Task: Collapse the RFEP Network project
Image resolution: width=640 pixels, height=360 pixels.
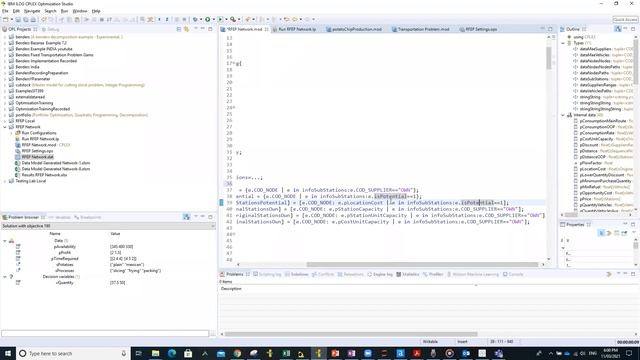Action: coord(5,127)
